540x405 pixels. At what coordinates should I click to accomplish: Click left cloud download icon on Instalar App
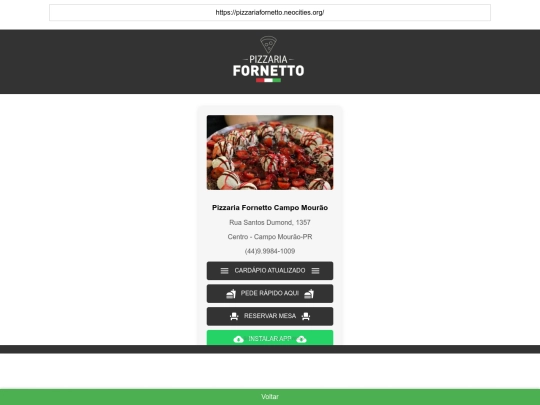click(x=238, y=339)
